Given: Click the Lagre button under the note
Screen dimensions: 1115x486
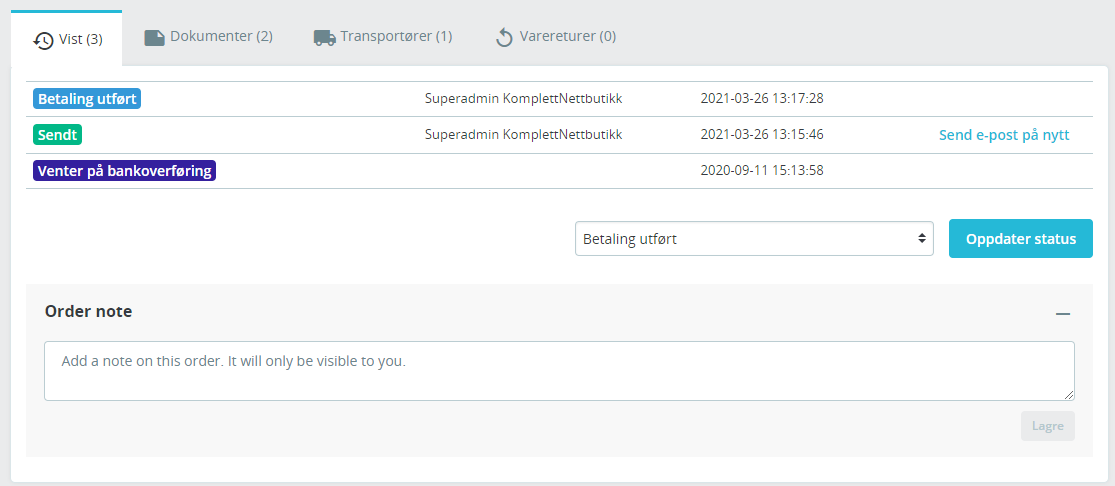Looking at the screenshot, I should coord(1047,426).
